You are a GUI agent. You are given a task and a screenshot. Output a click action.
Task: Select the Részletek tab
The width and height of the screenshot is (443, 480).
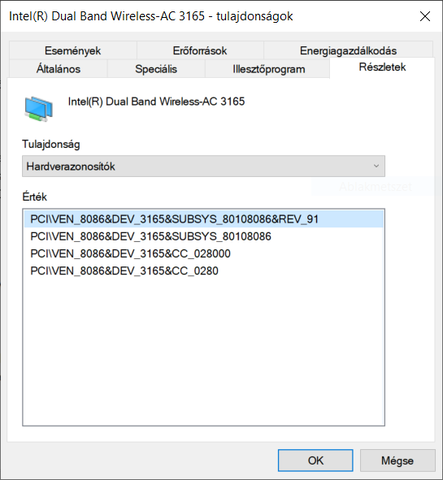(x=382, y=67)
